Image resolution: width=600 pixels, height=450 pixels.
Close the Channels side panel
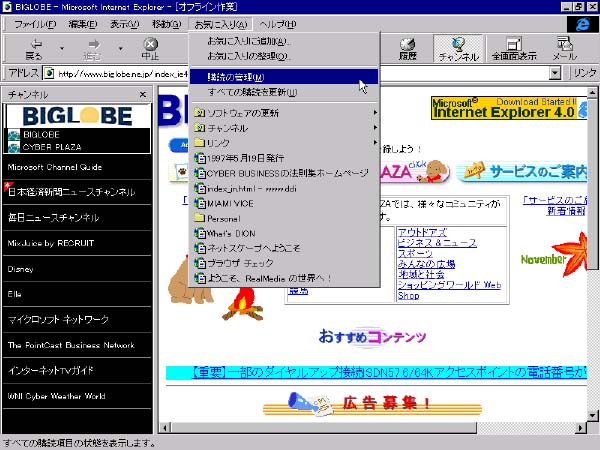click(143, 94)
